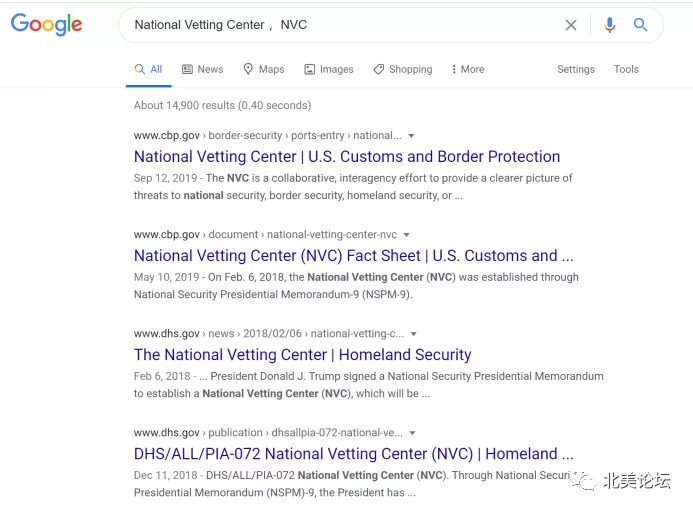Expand the More options menu
This screenshot has height=511, width=693.
tap(468, 69)
